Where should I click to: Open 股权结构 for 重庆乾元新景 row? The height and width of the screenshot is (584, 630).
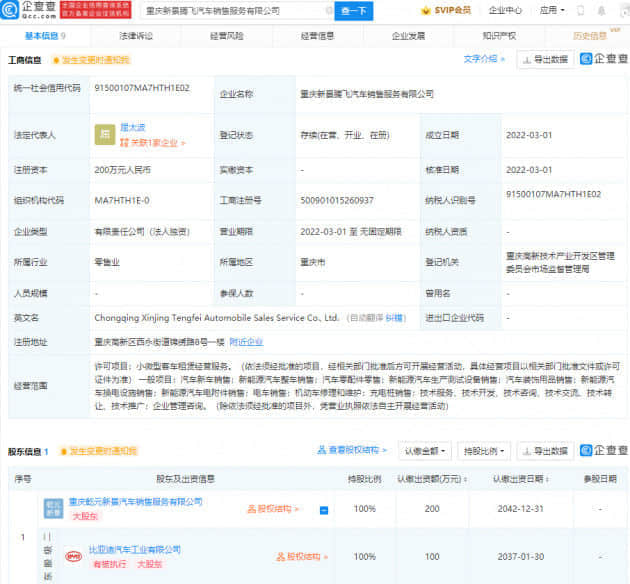point(273,509)
